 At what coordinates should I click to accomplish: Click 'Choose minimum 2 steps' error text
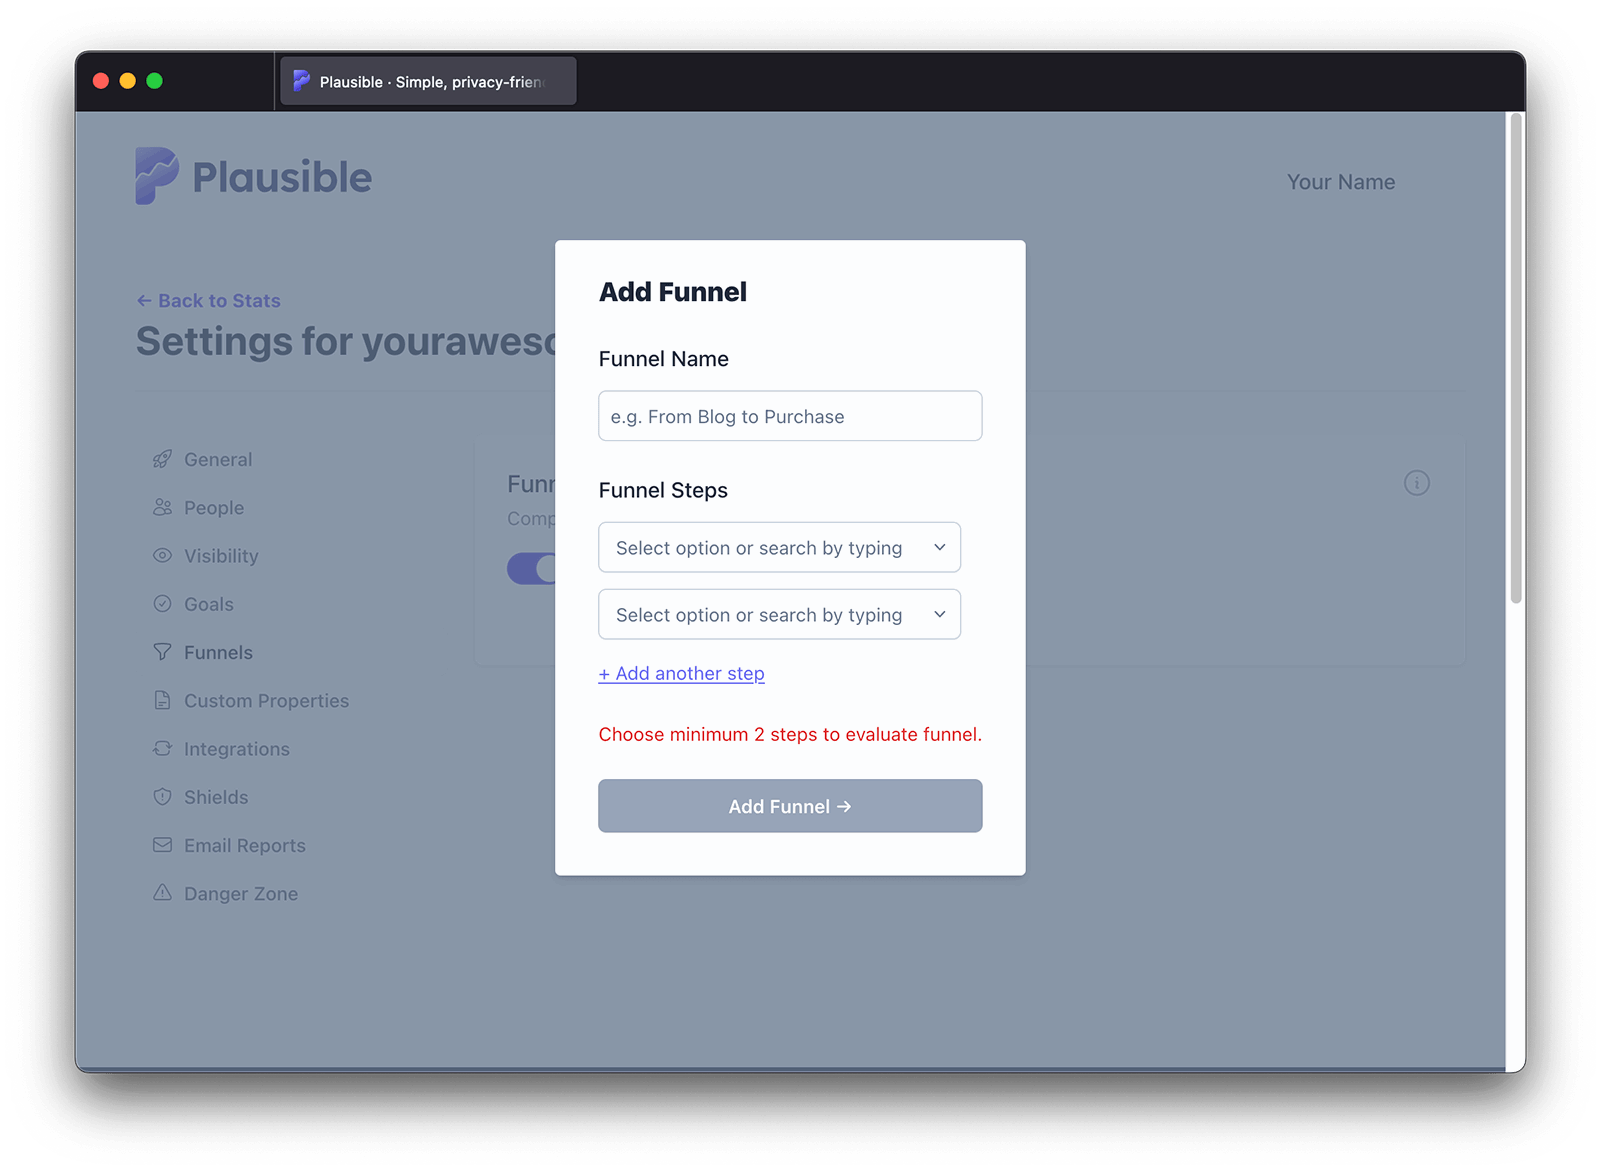coord(790,734)
